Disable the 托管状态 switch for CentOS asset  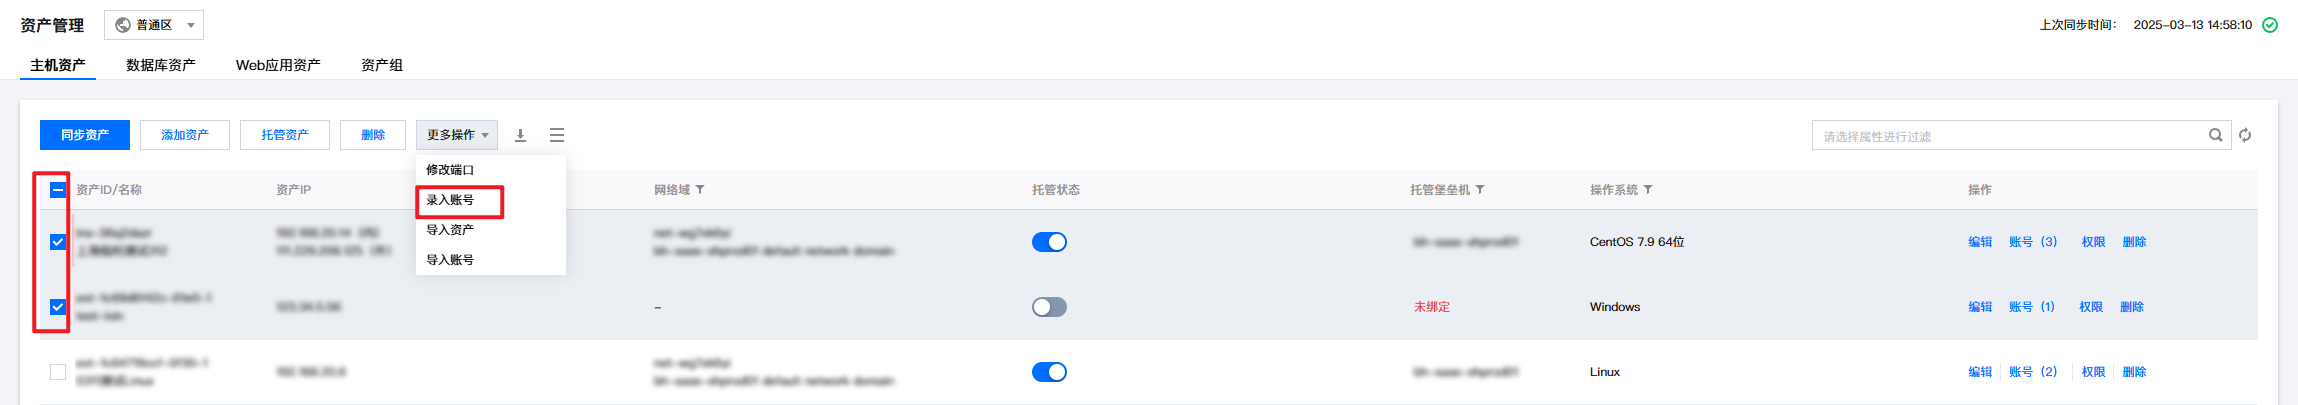(x=1049, y=242)
